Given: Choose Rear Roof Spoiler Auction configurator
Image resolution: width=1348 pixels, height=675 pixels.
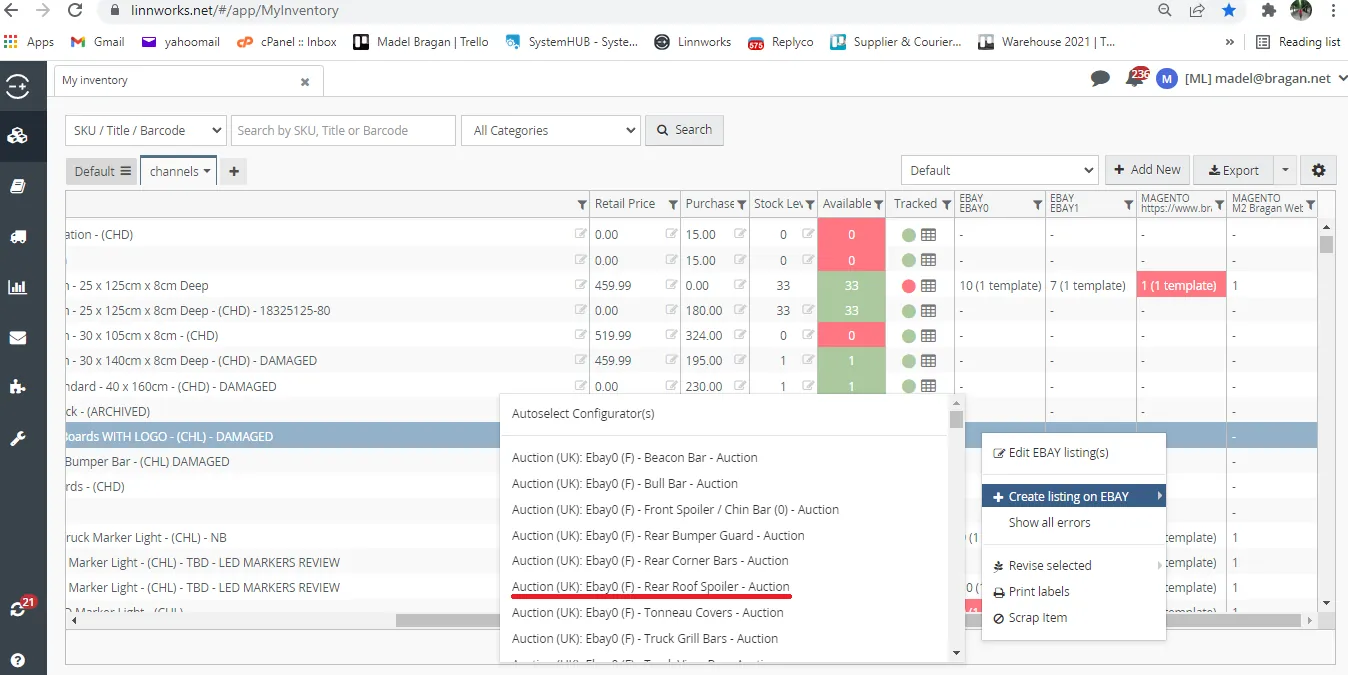Looking at the screenshot, I should 651,587.
